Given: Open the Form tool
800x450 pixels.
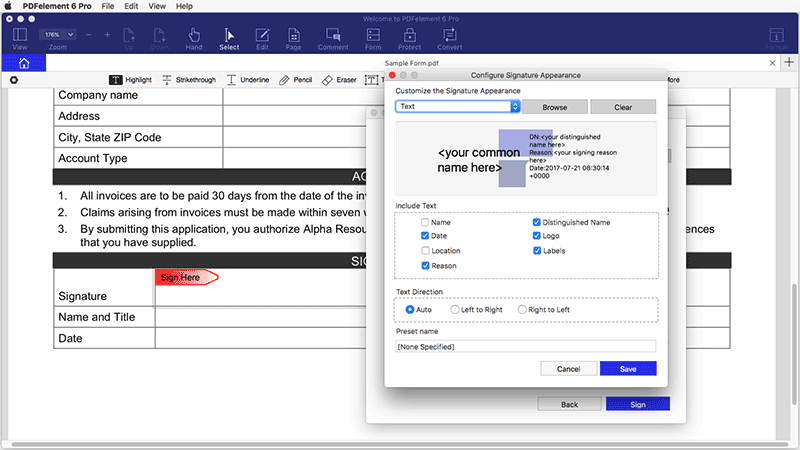Looking at the screenshot, I should coord(373,39).
